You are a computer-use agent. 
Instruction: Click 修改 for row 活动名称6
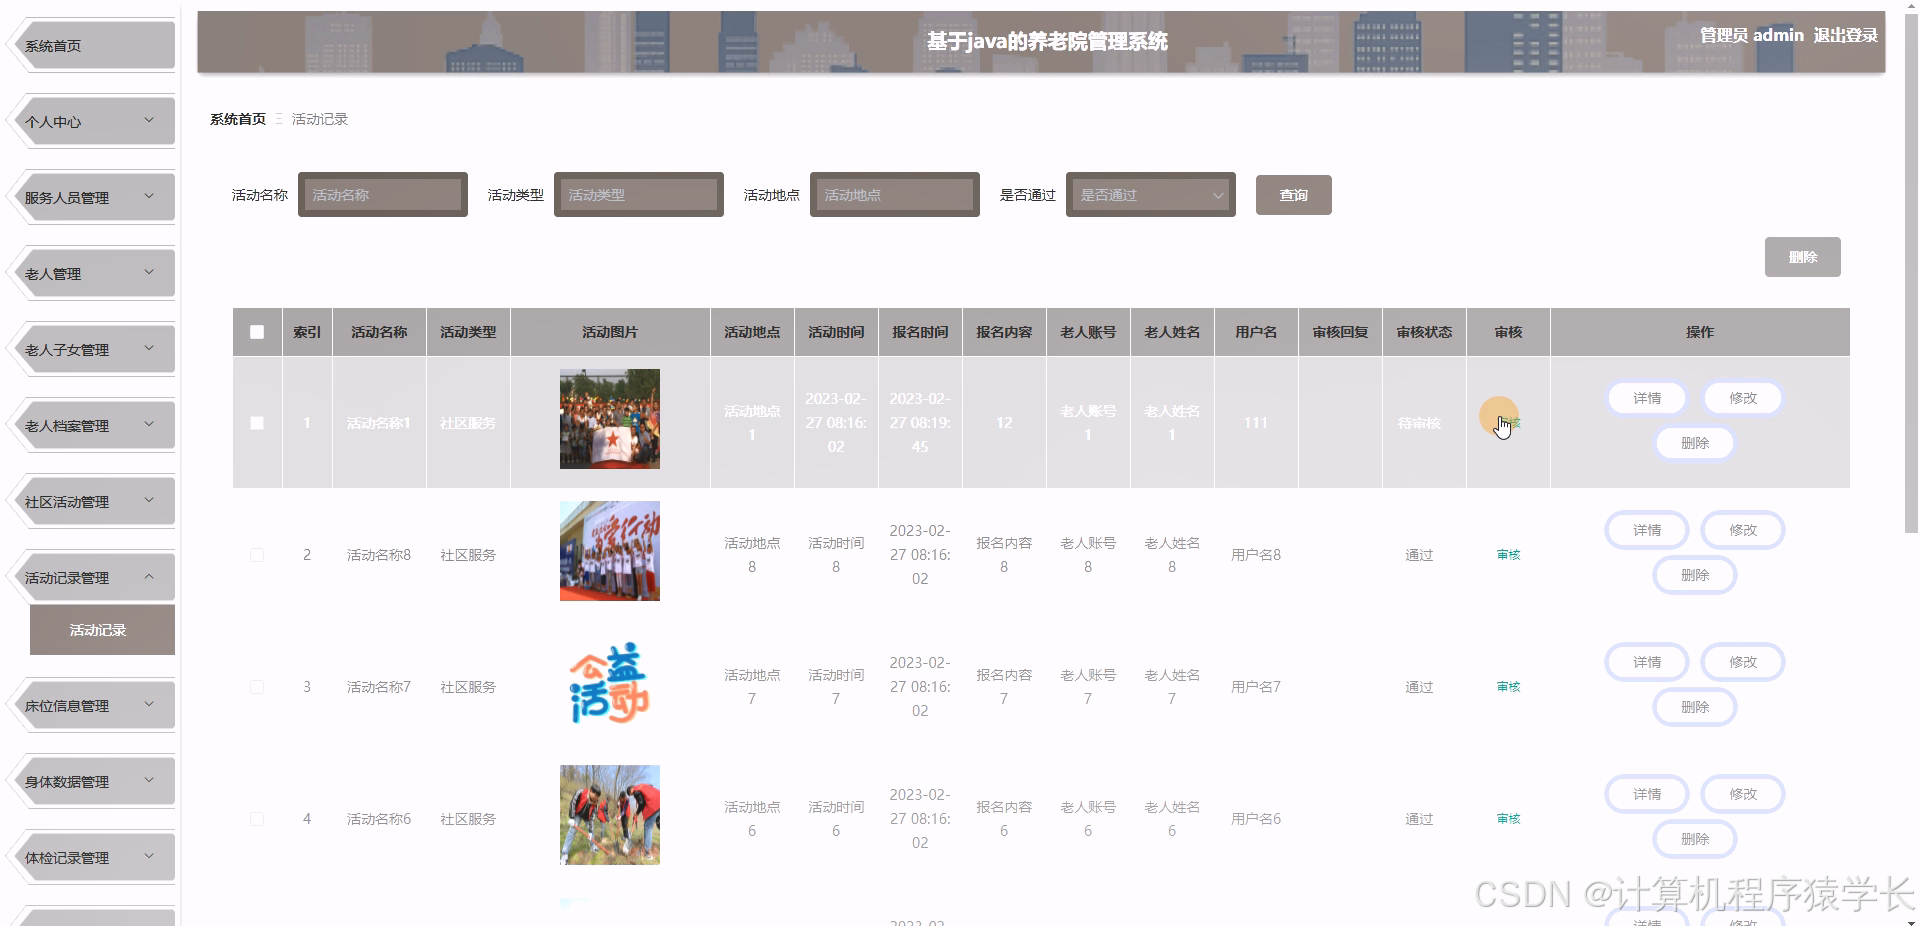pyautogui.click(x=1742, y=794)
